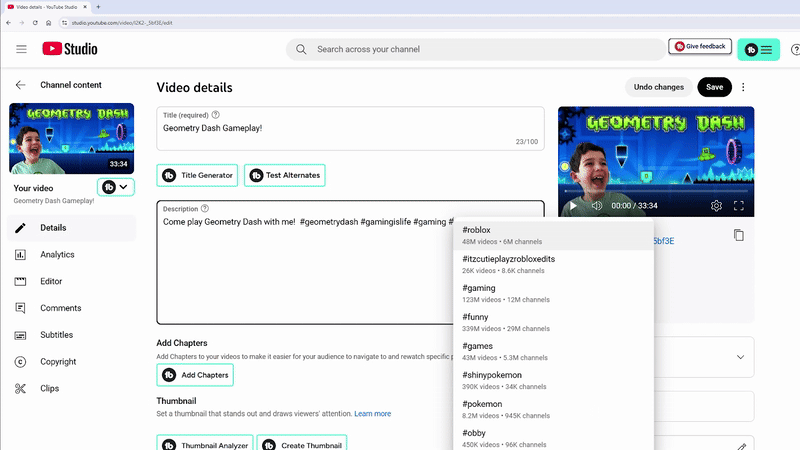Close the Video details browser tab
Viewport: 800px width, 450px height.
[85, 7]
